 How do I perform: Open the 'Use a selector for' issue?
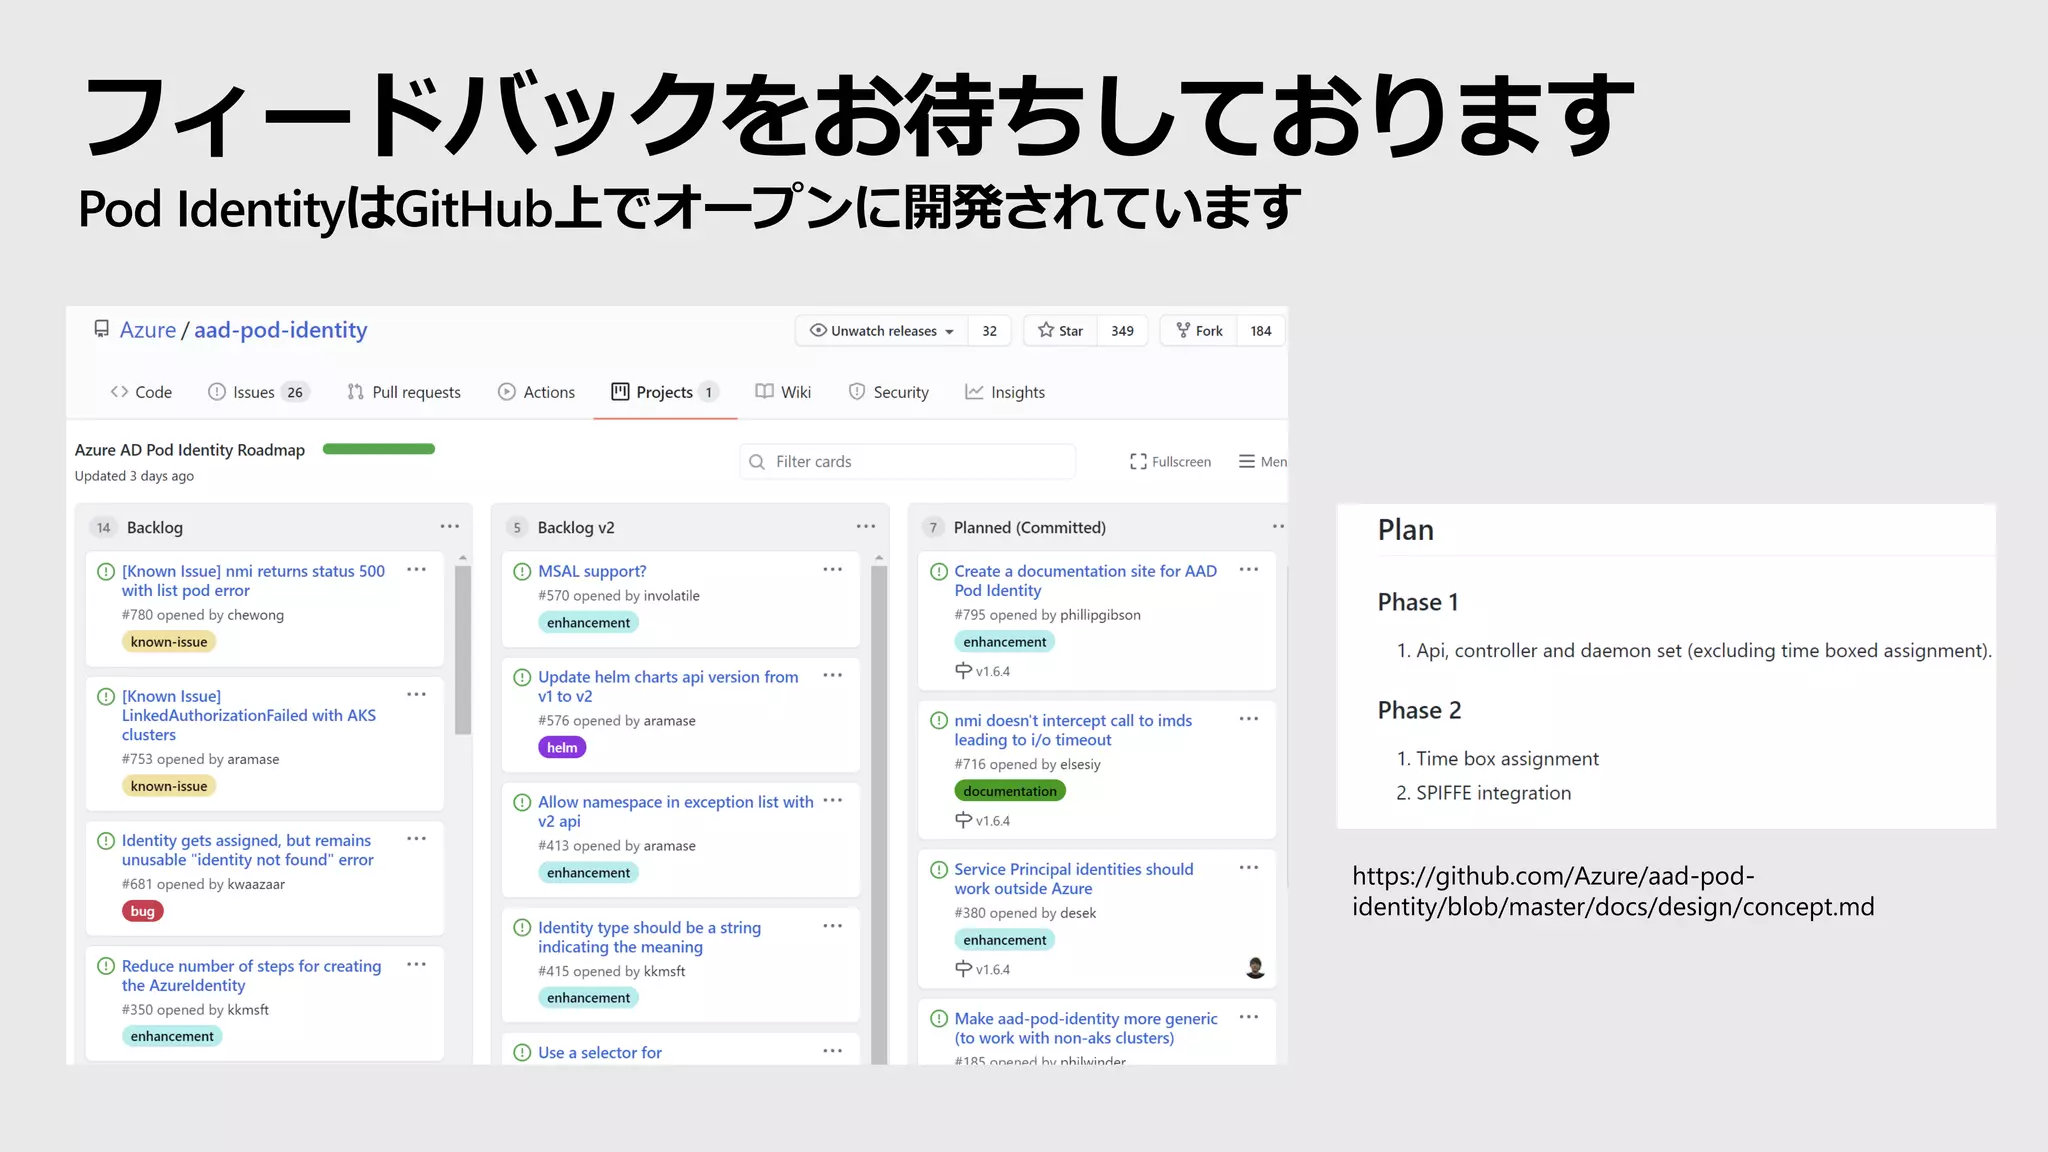click(600, 1052)
